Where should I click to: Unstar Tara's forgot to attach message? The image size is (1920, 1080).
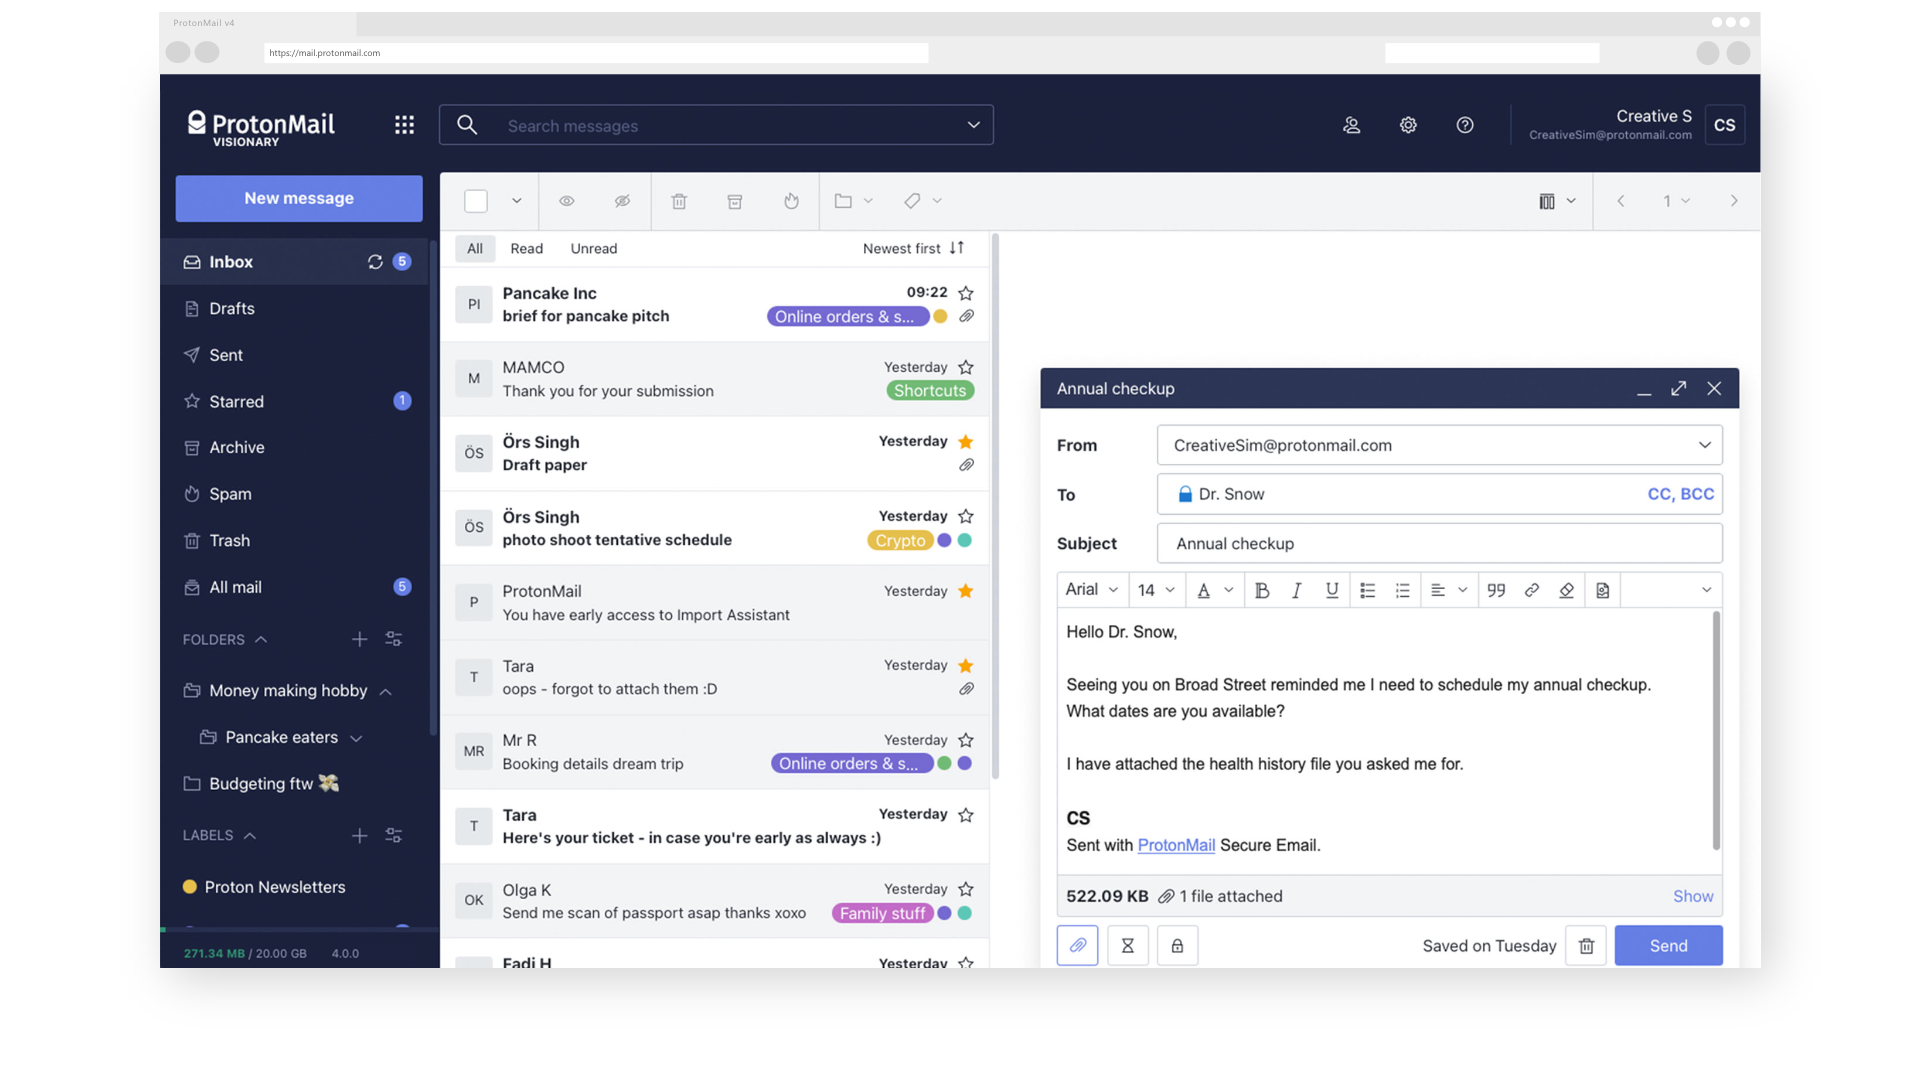[966, 665]
